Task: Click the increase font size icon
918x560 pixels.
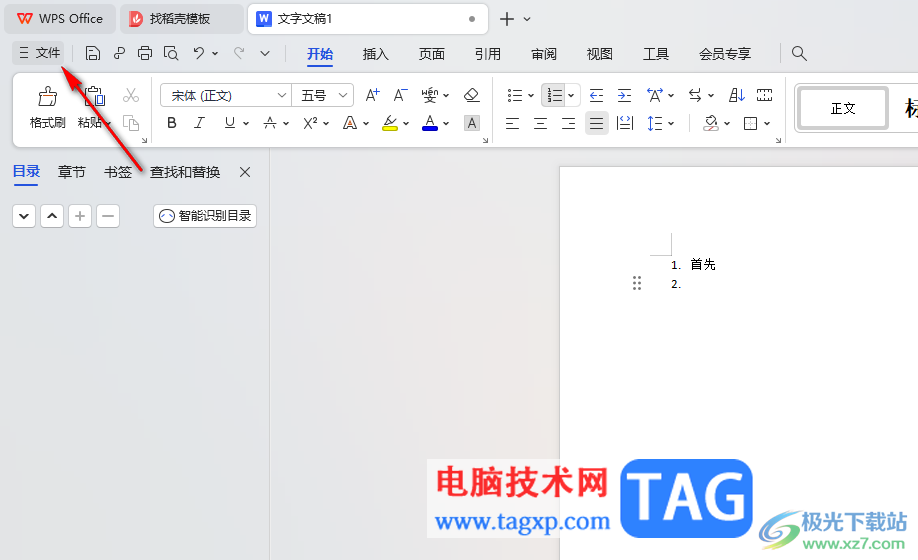Action: (x=372, y=95)
